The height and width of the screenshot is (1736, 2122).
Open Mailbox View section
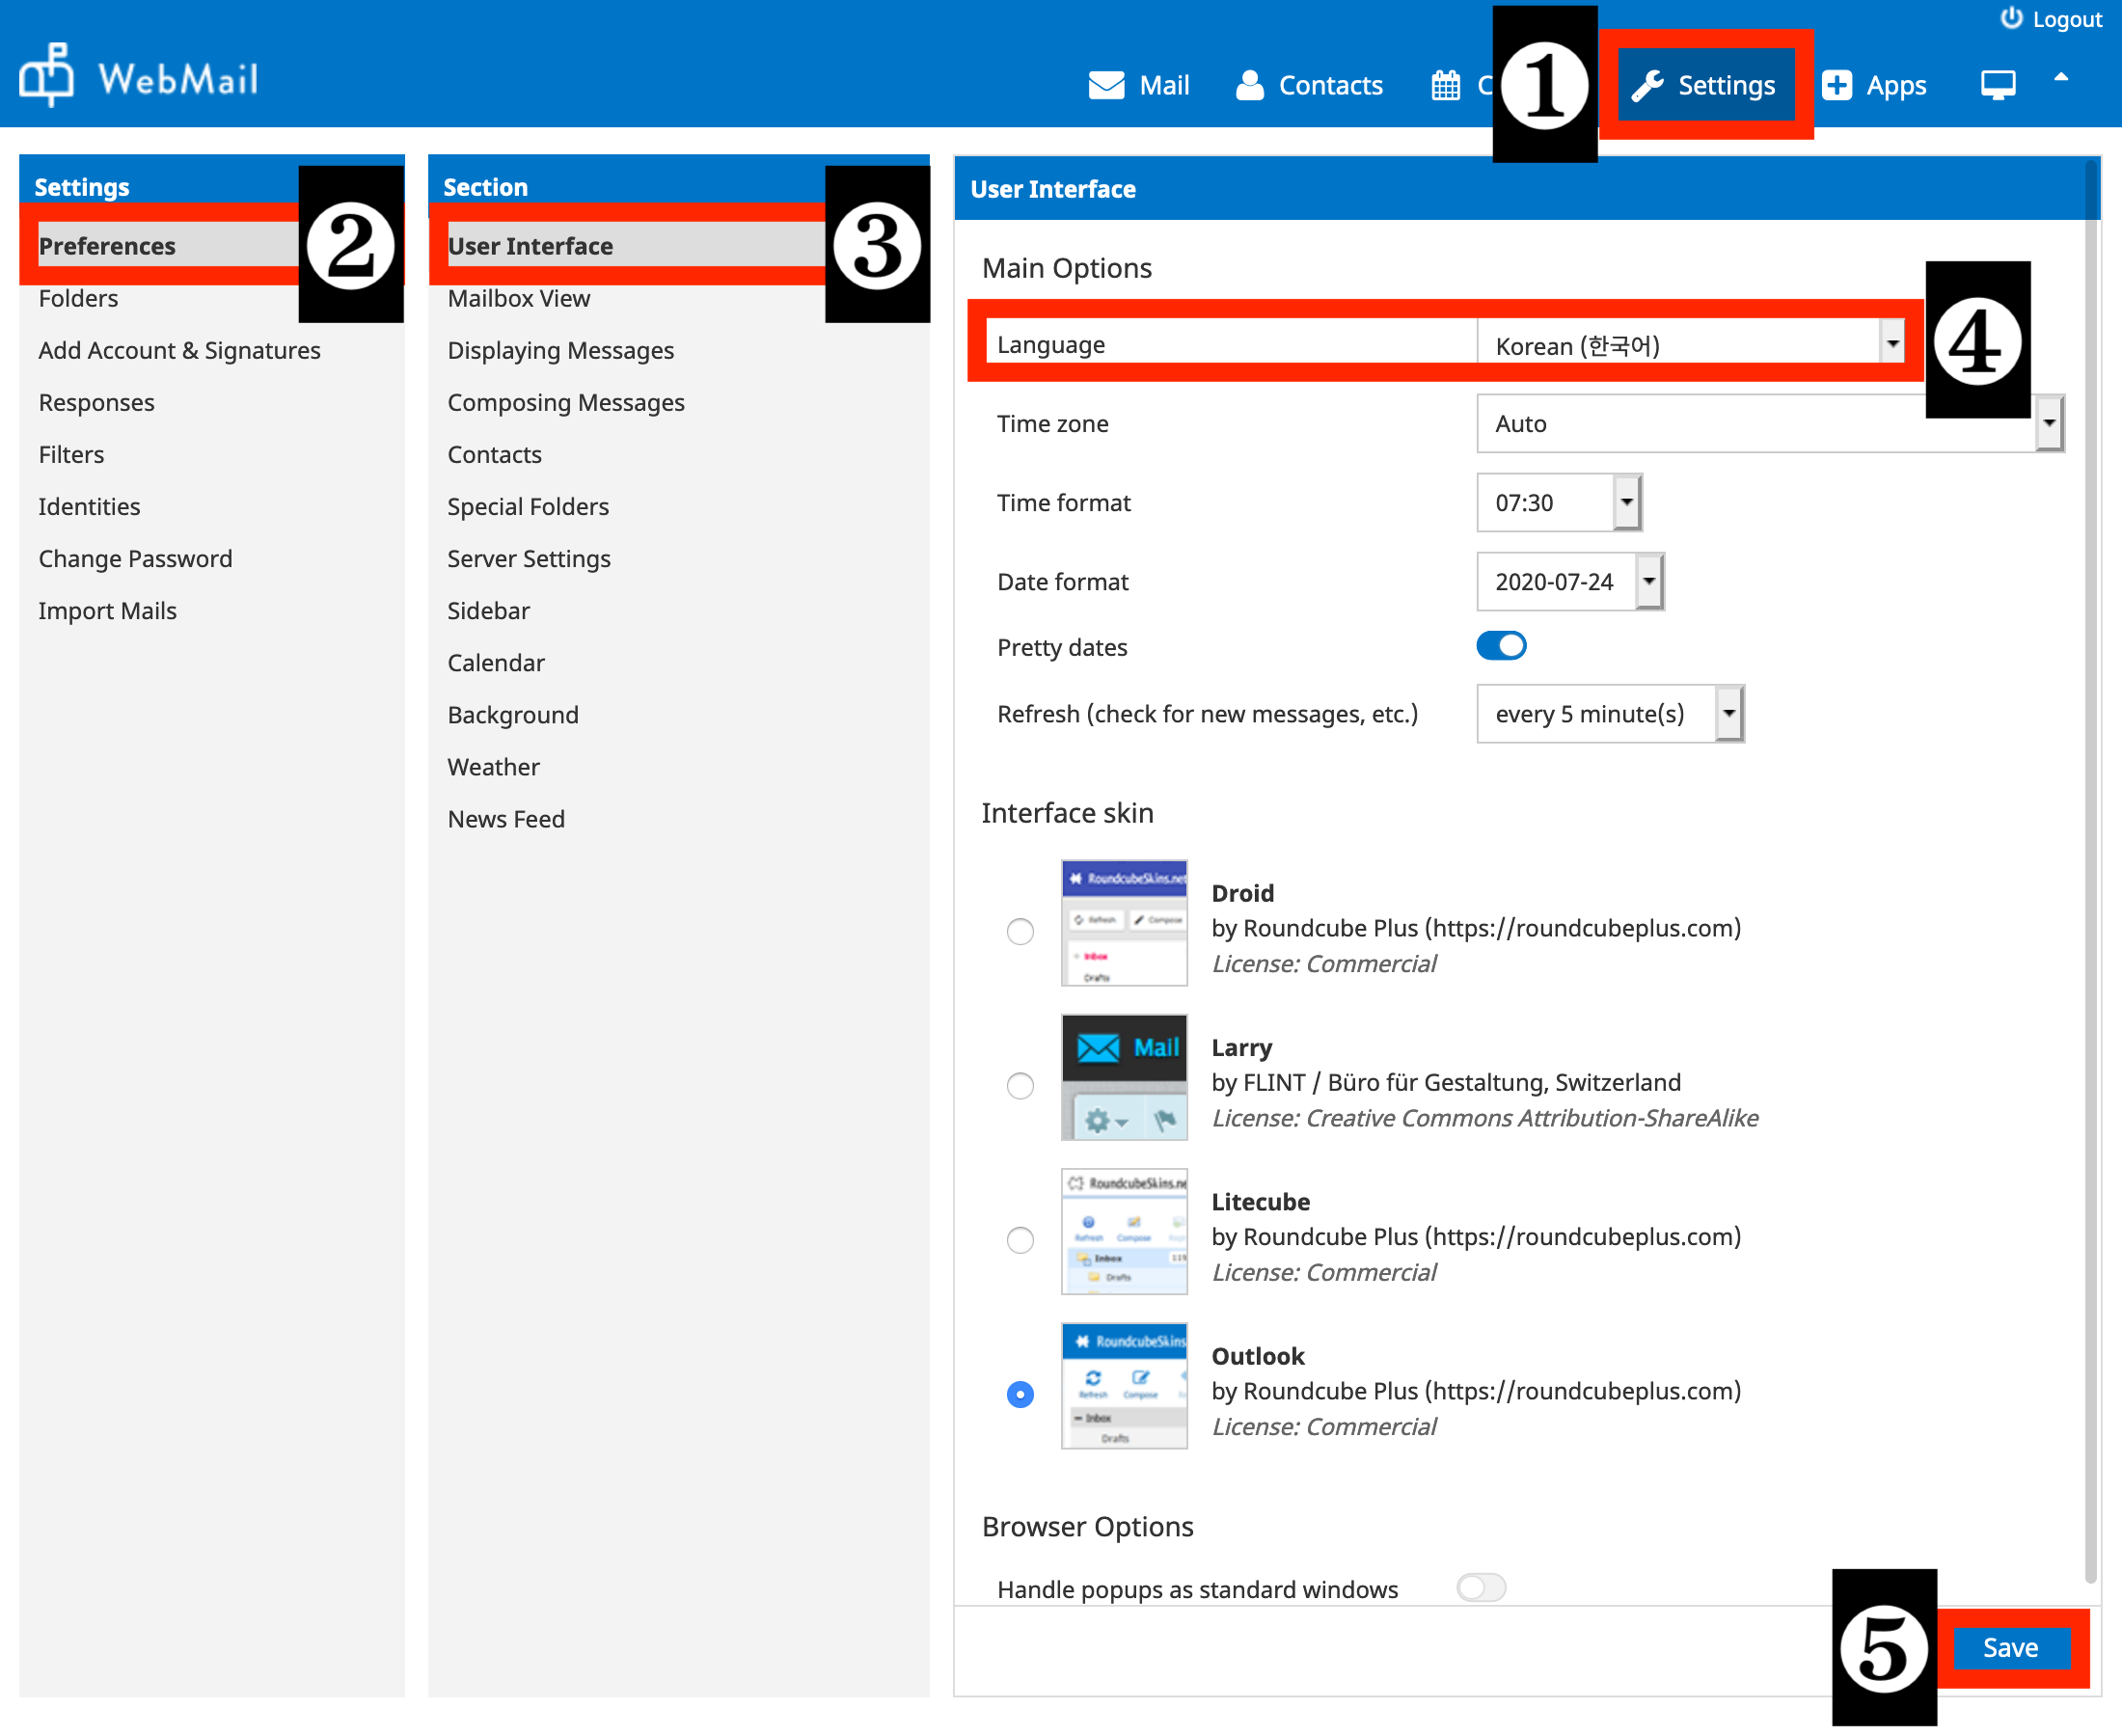point(518,298)
